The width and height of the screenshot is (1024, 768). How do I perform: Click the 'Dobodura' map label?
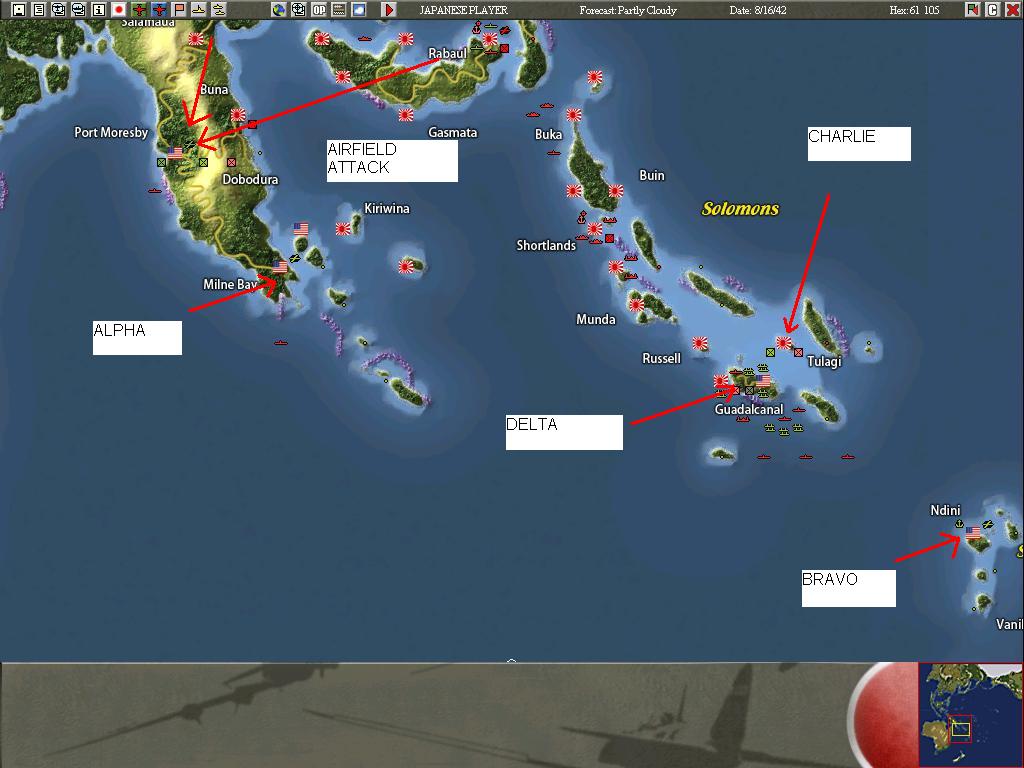[x=250, y=179]
